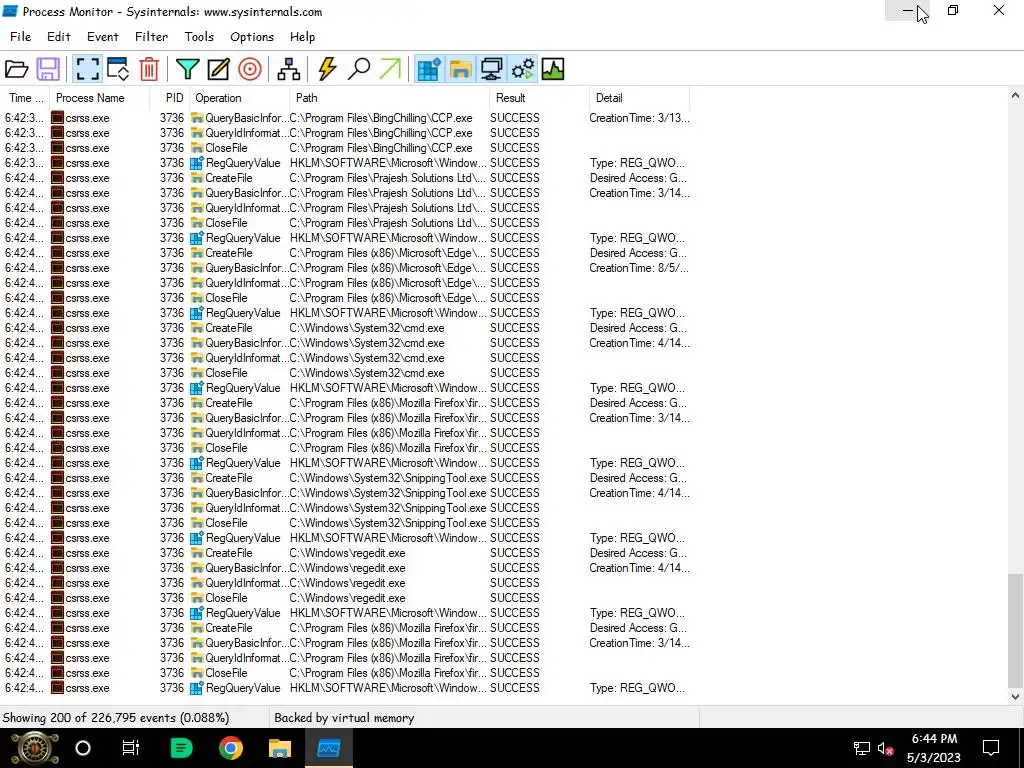Image resolution: width=1024 pixels, height=768 pixels.
Task: Click the Process Activity lightning icon
Action: click(x=327, y=69)
